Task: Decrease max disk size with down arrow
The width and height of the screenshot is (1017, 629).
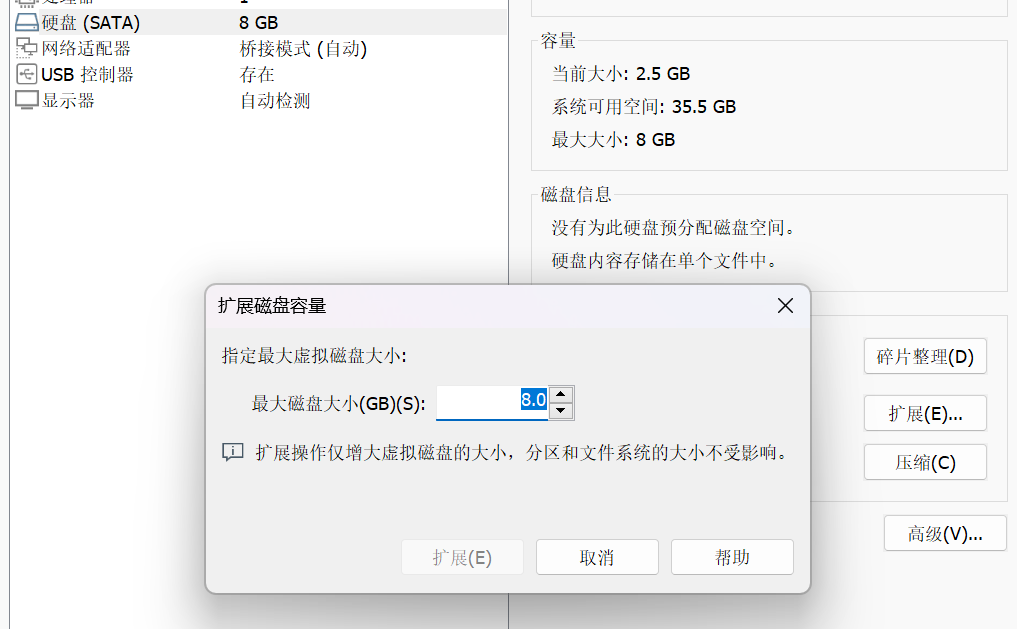Action: 560,410
